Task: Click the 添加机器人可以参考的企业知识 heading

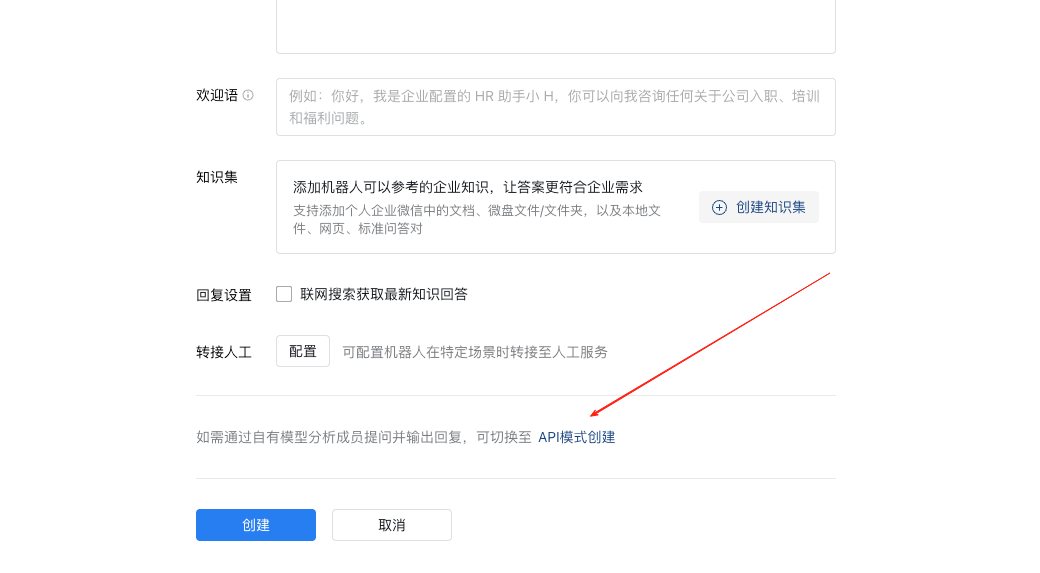Action: [467, 187]
